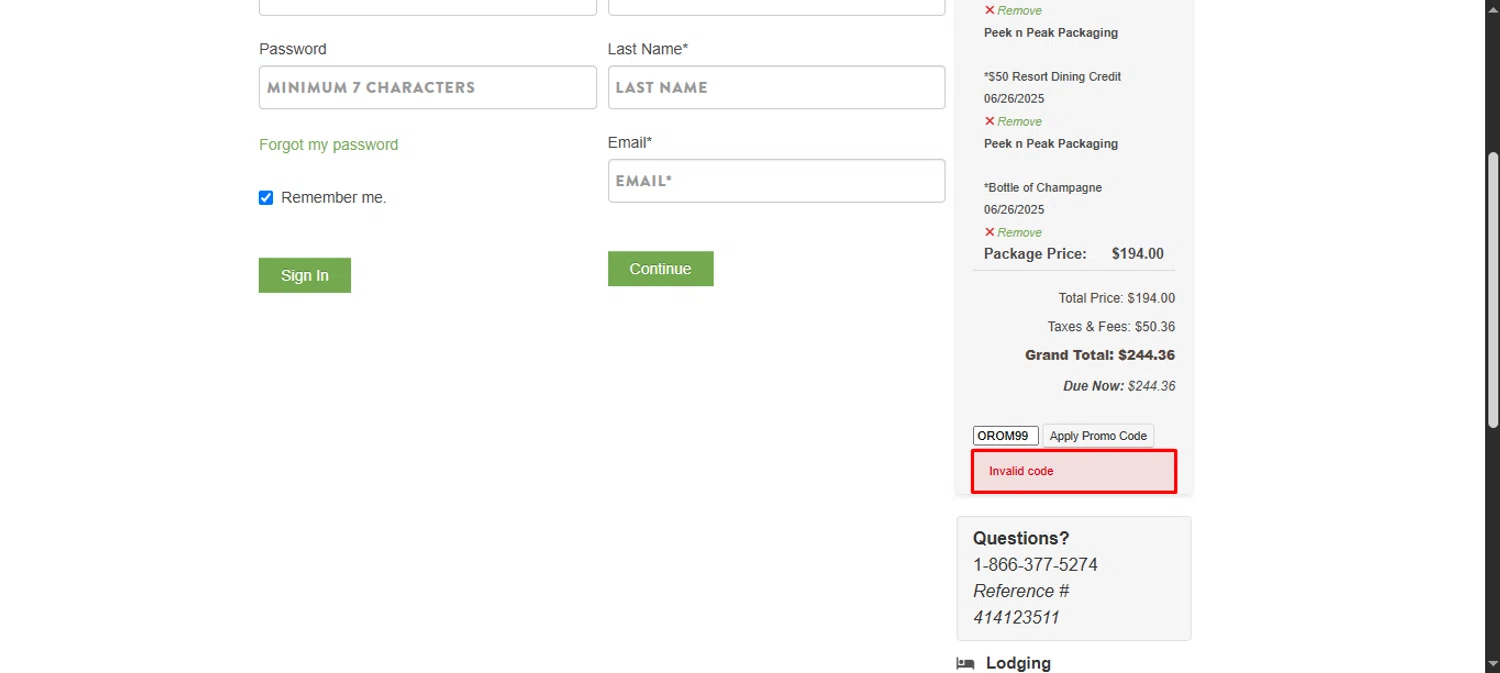
Task: Click the page vertical scrollbar thumb
Action: (x=1492, y=290)
